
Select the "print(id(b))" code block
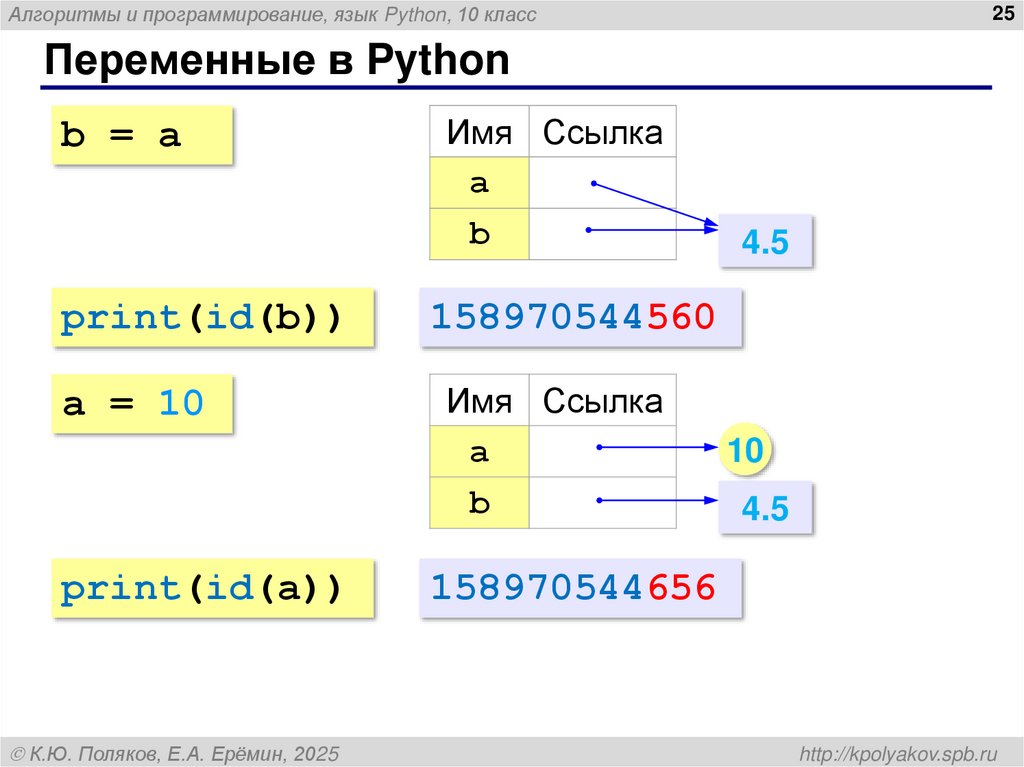211,317
